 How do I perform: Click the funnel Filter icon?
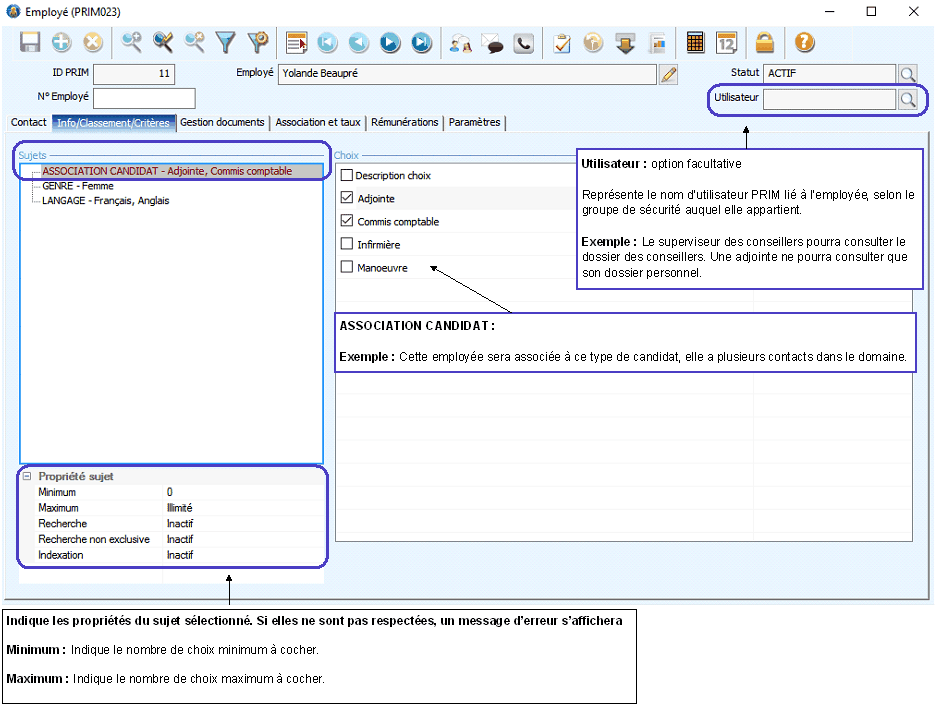click(x=226, y=43)
